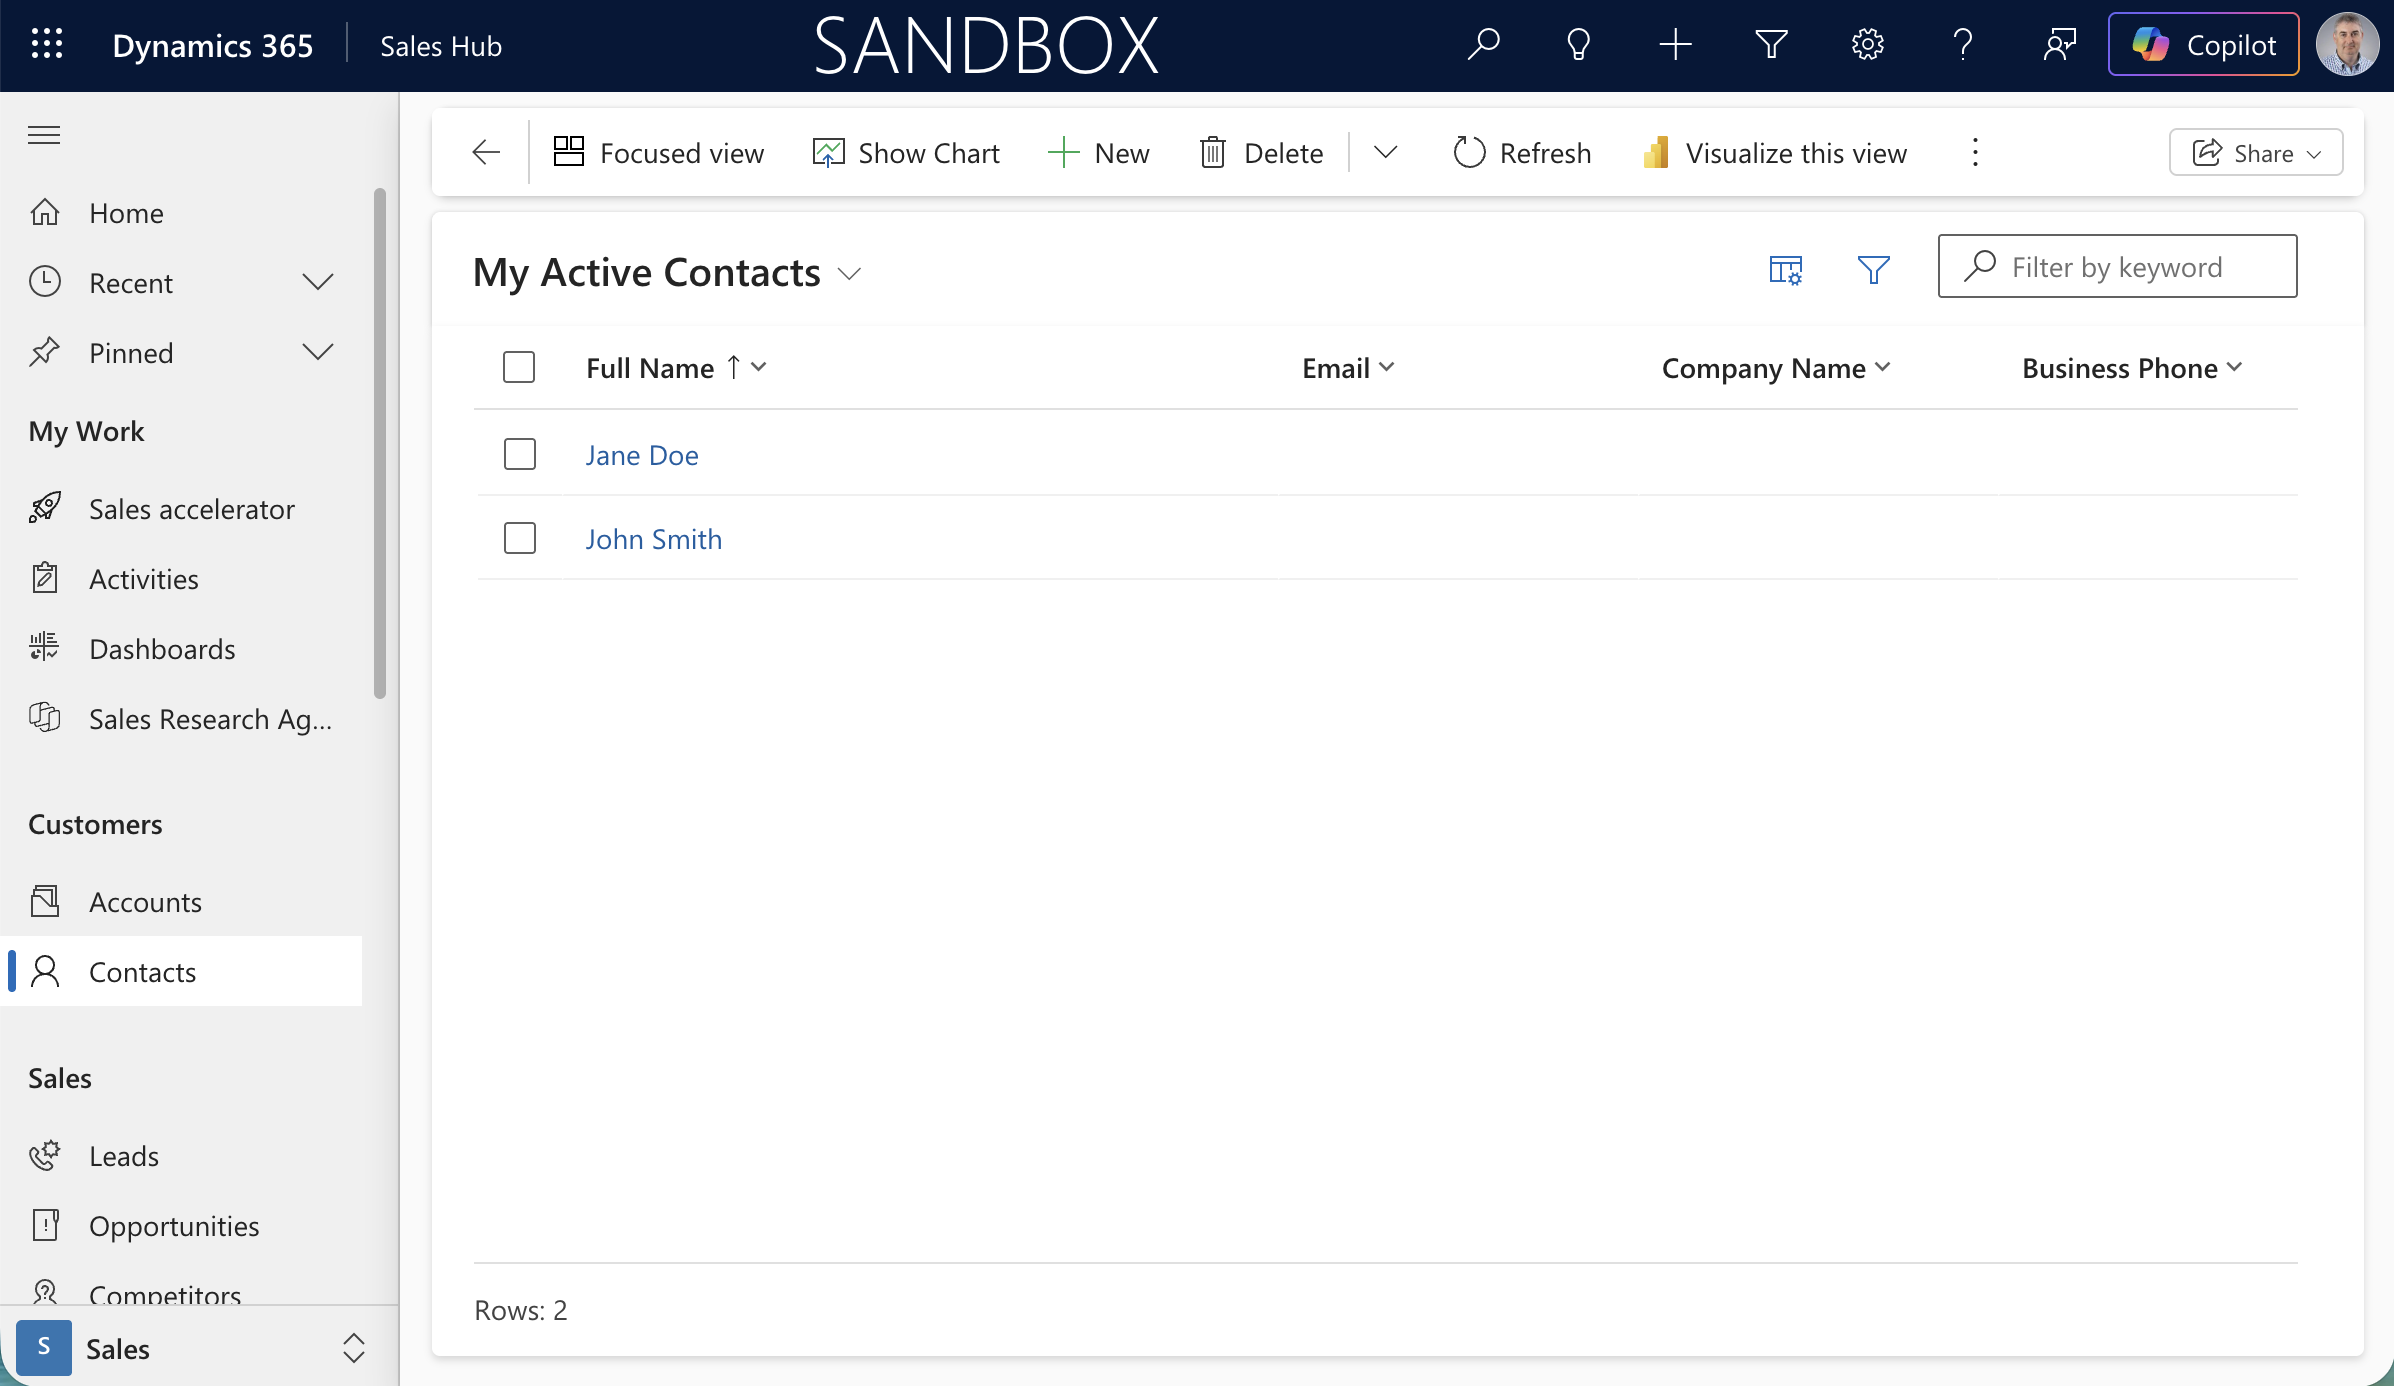Select the Jane Doe row checkbox
This screenshot has width=2394, height=1386.
[x=519, y=454]
